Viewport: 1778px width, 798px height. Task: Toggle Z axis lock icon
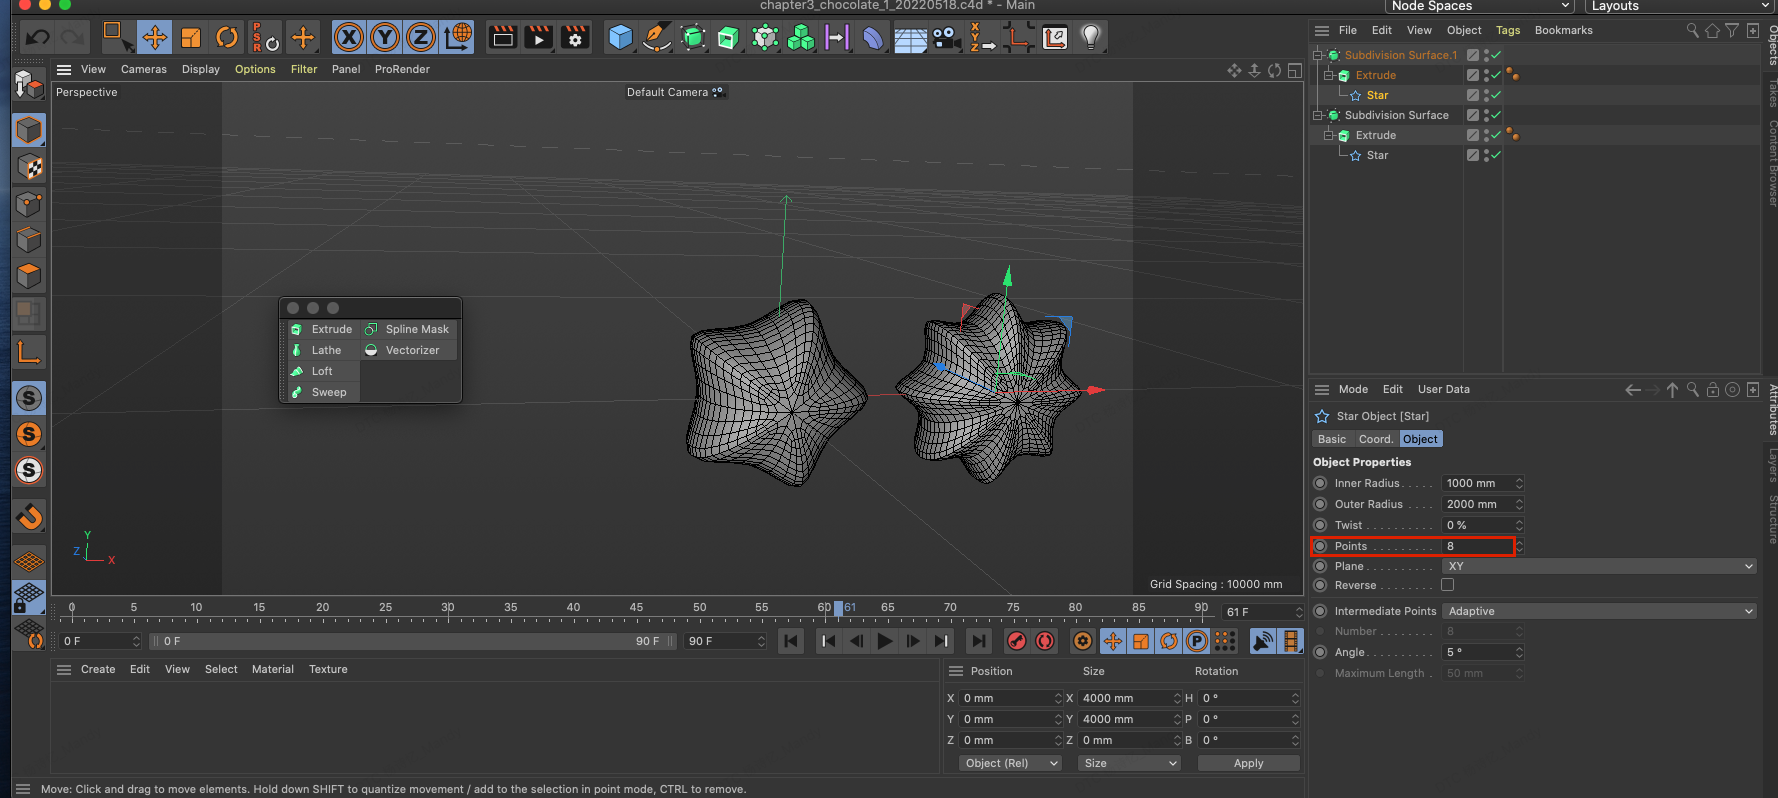click(x=421, y=38)
